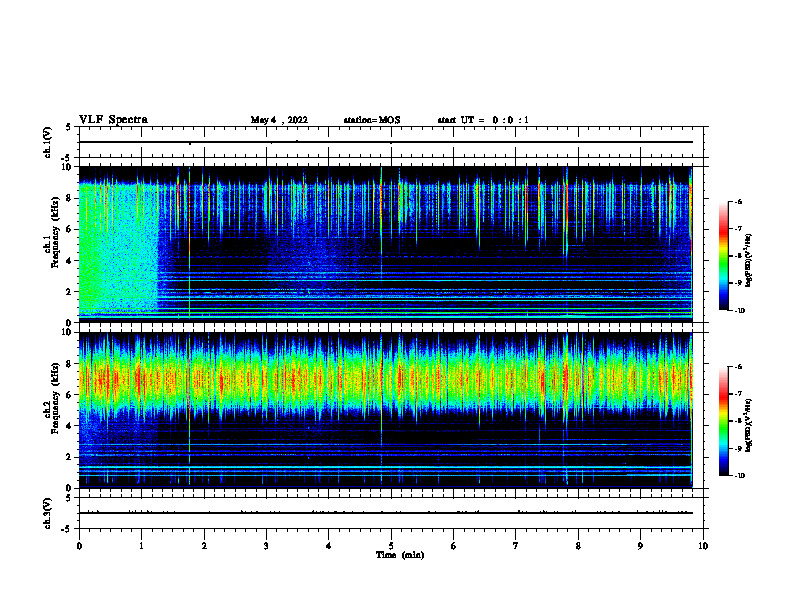Select the ch.2 colorbar log(PSD) unit label

point(749,425)
